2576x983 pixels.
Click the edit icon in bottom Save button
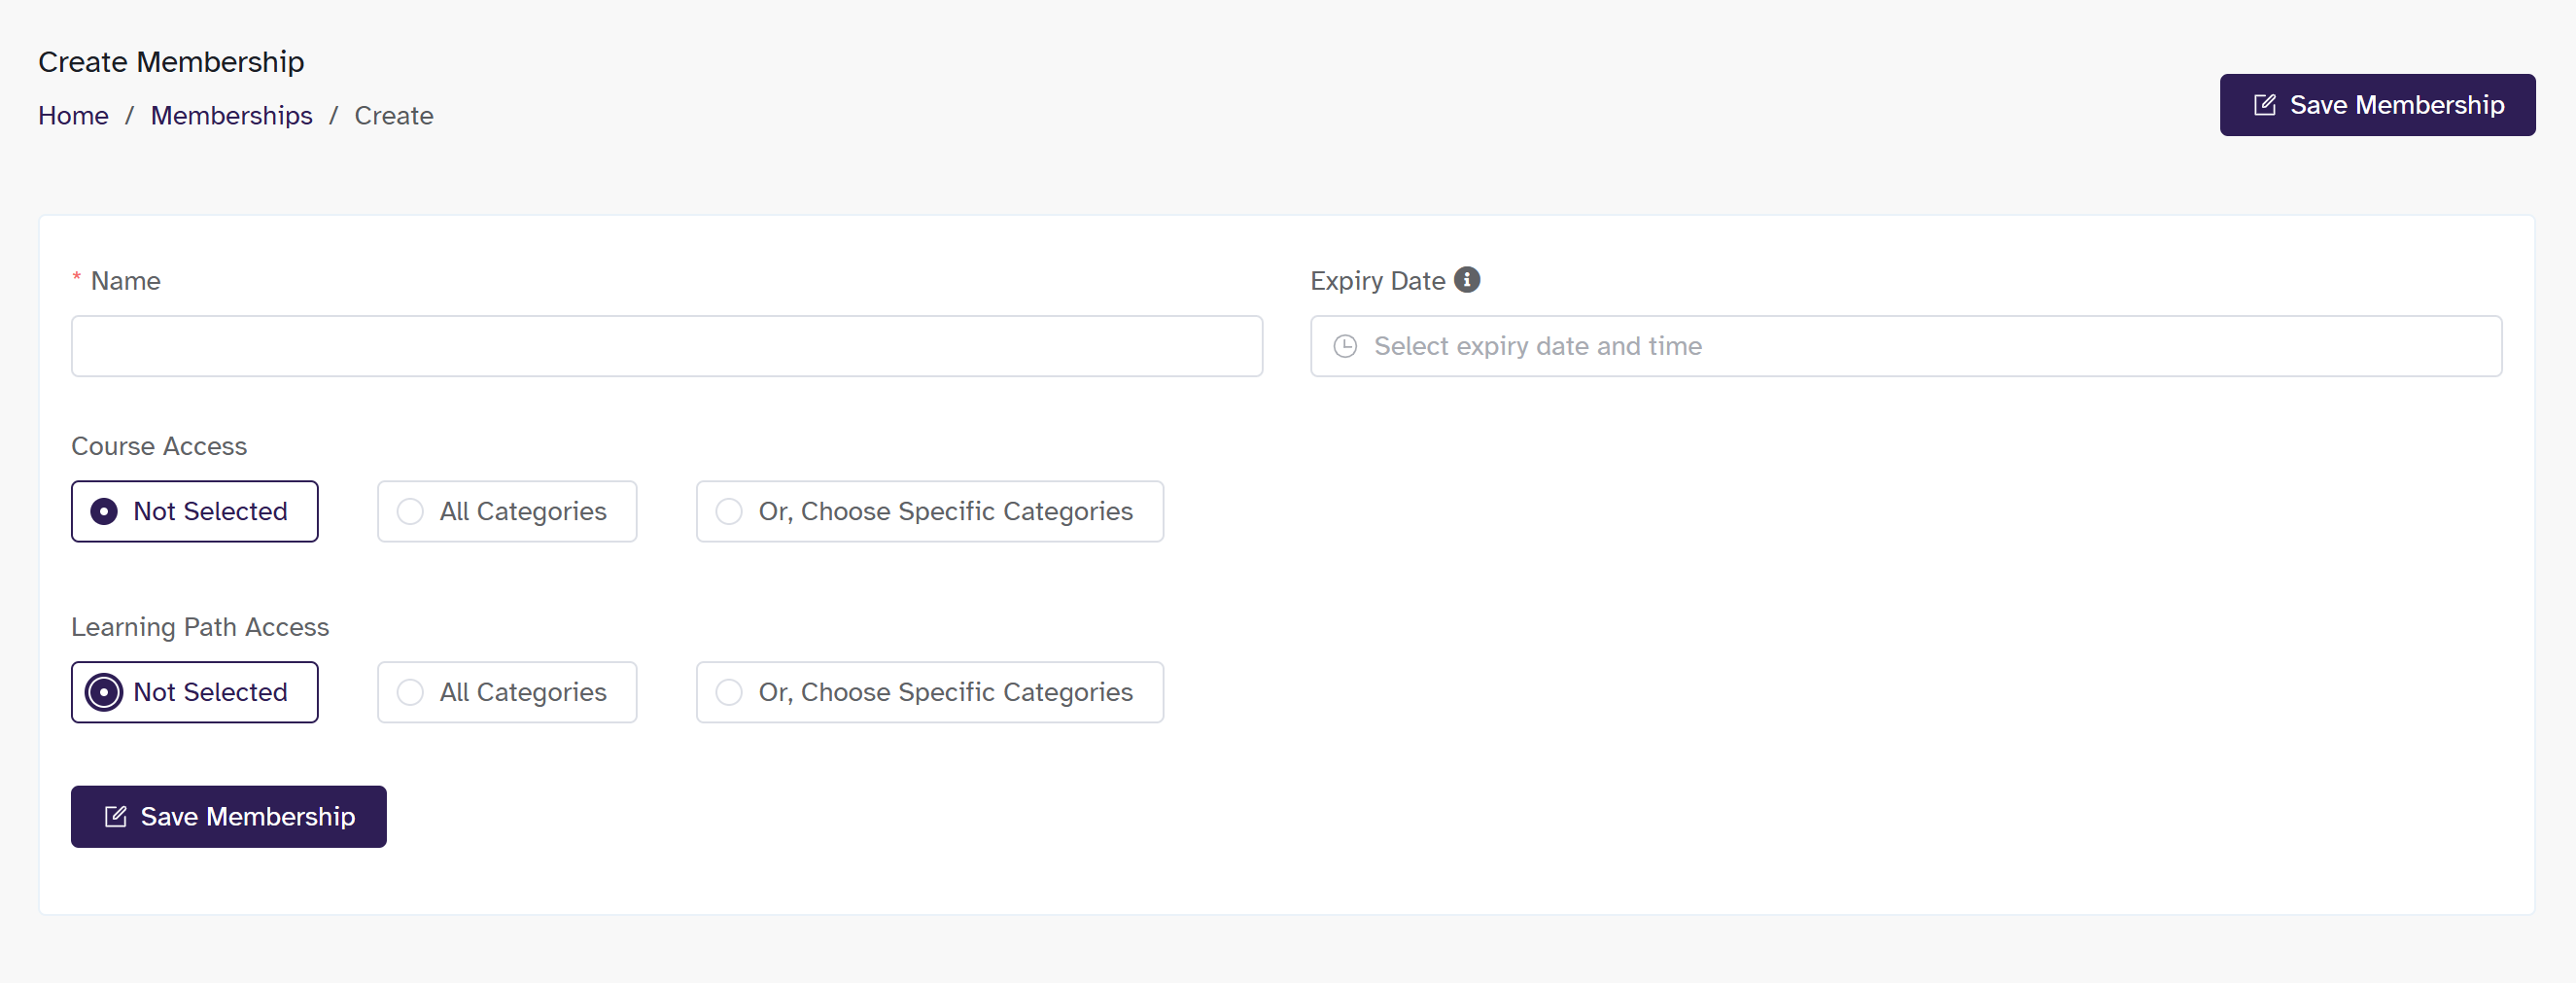tap(116, 816)
